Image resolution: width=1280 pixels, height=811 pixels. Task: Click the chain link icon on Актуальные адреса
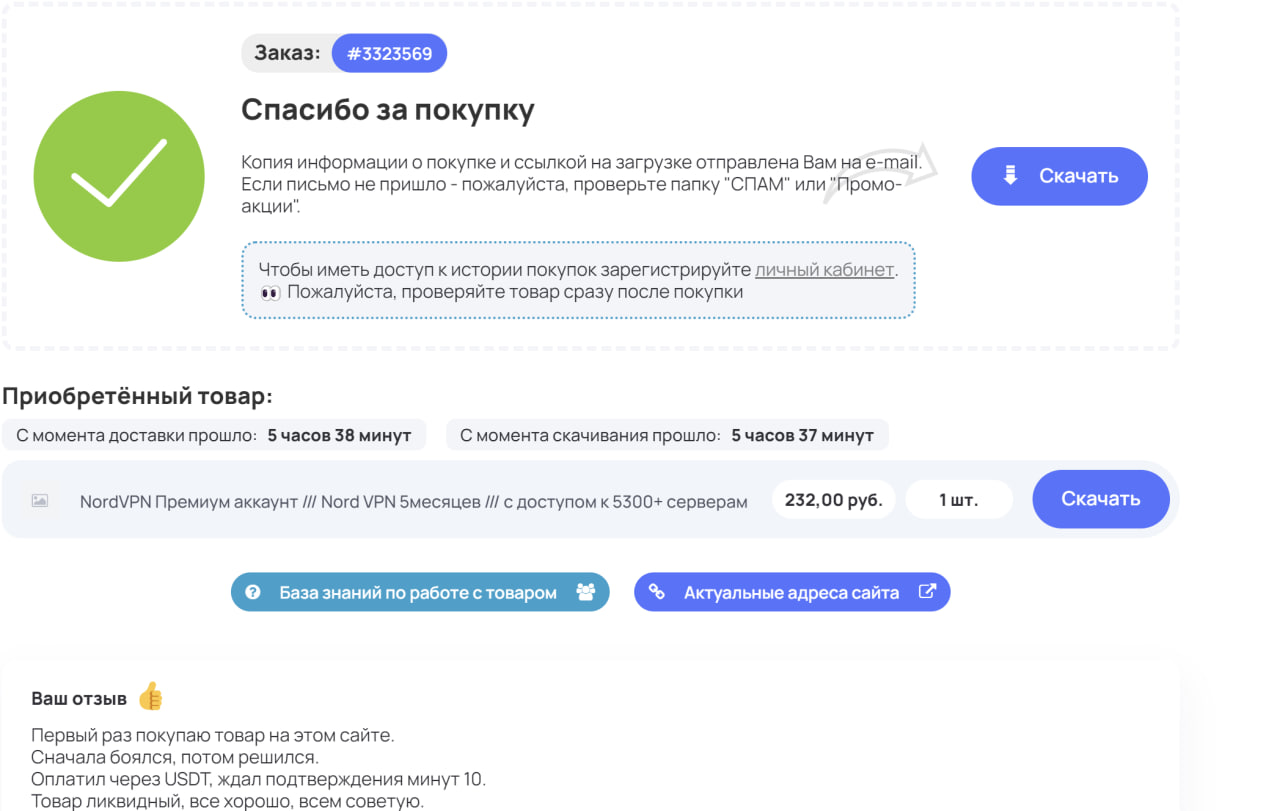point(657,592)
